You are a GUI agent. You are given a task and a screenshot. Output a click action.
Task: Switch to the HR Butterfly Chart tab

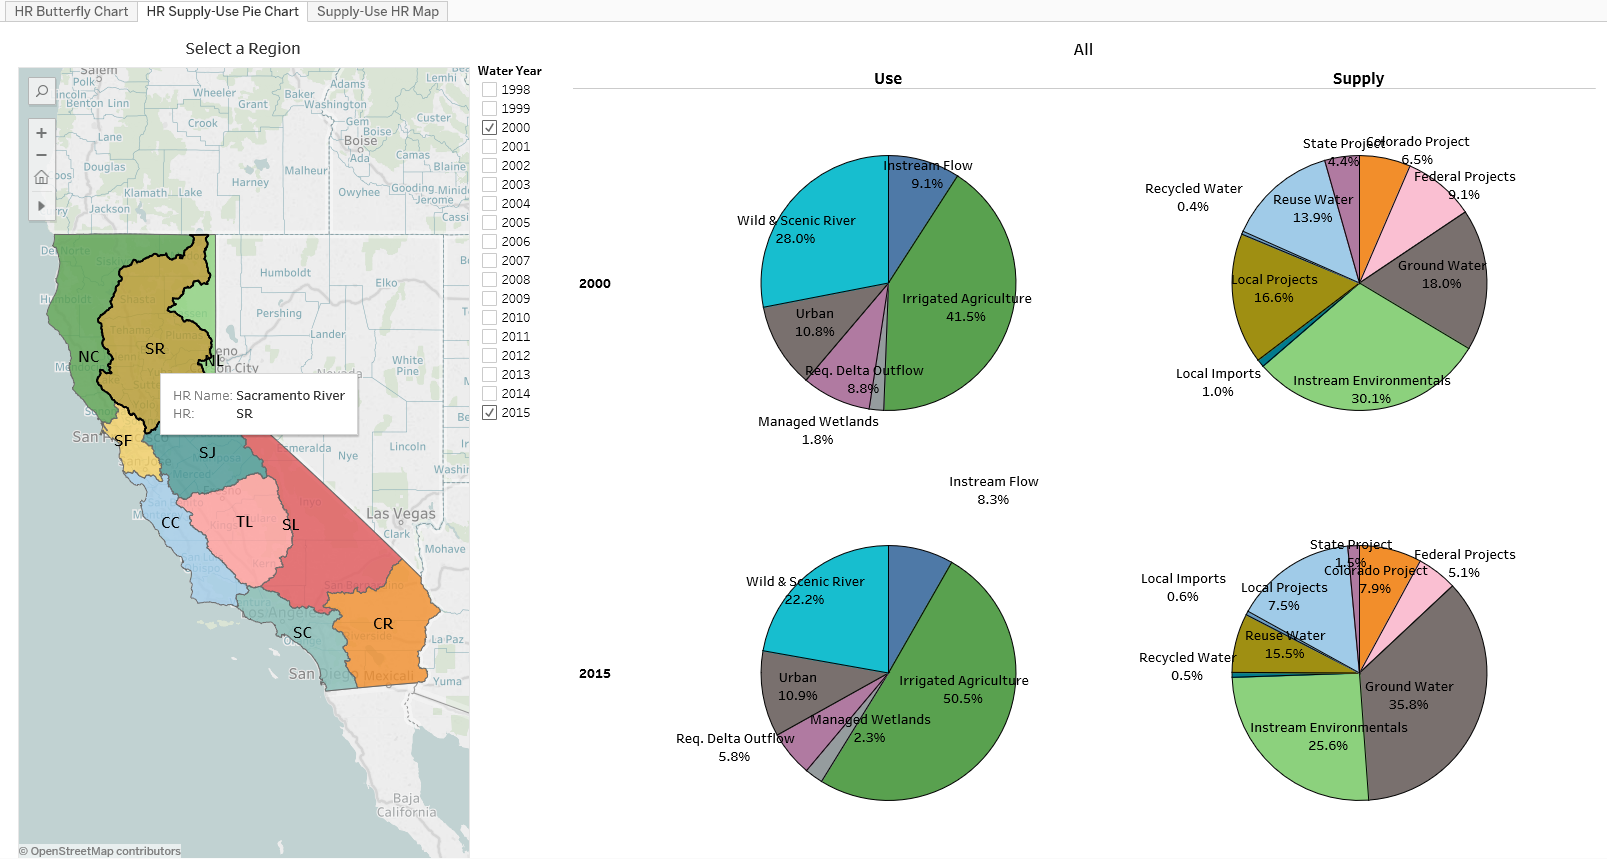[x=71, y=12]
